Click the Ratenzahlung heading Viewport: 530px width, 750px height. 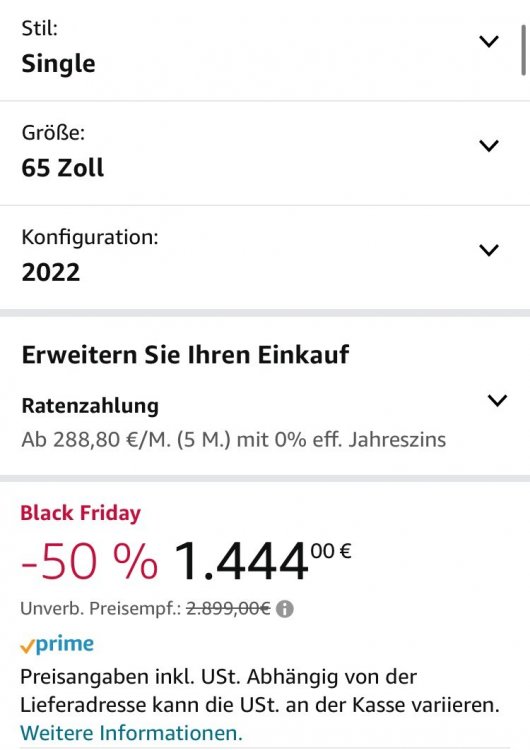tap(90, 406)
